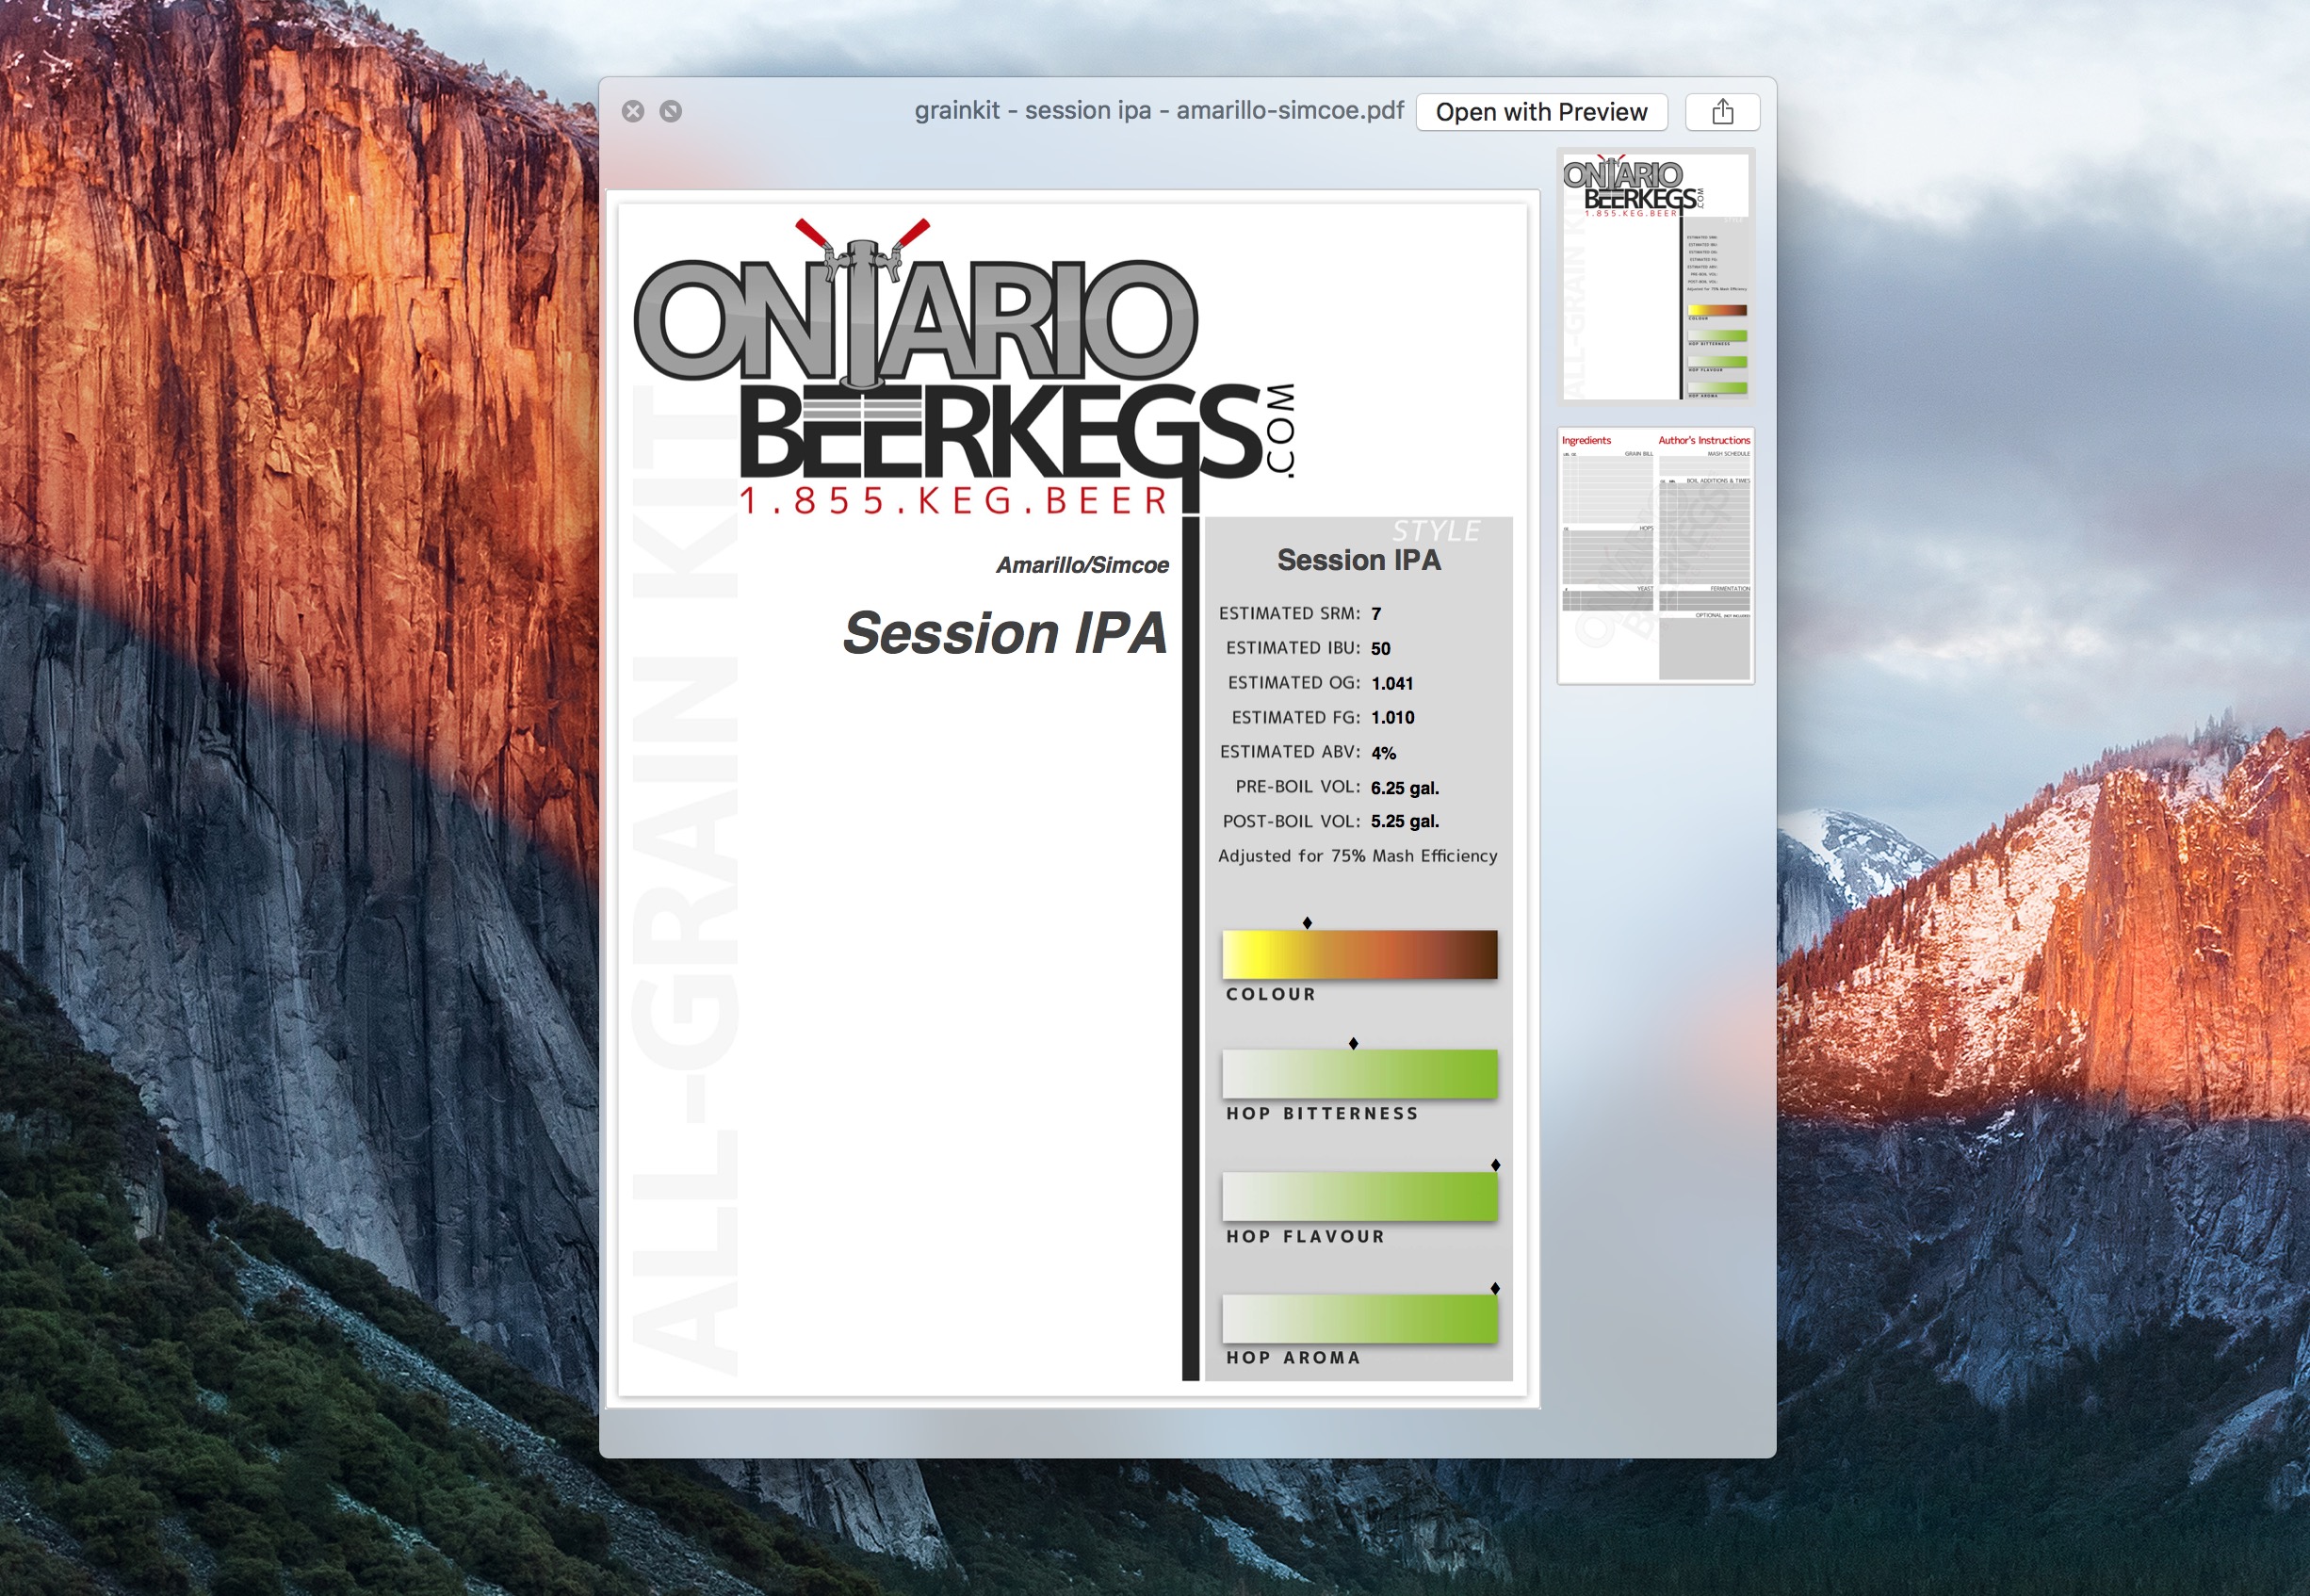Click the HOP AROMA label
Image resolution: width=2310 pixels, height=1596 pixels.
[1293, 1358]
